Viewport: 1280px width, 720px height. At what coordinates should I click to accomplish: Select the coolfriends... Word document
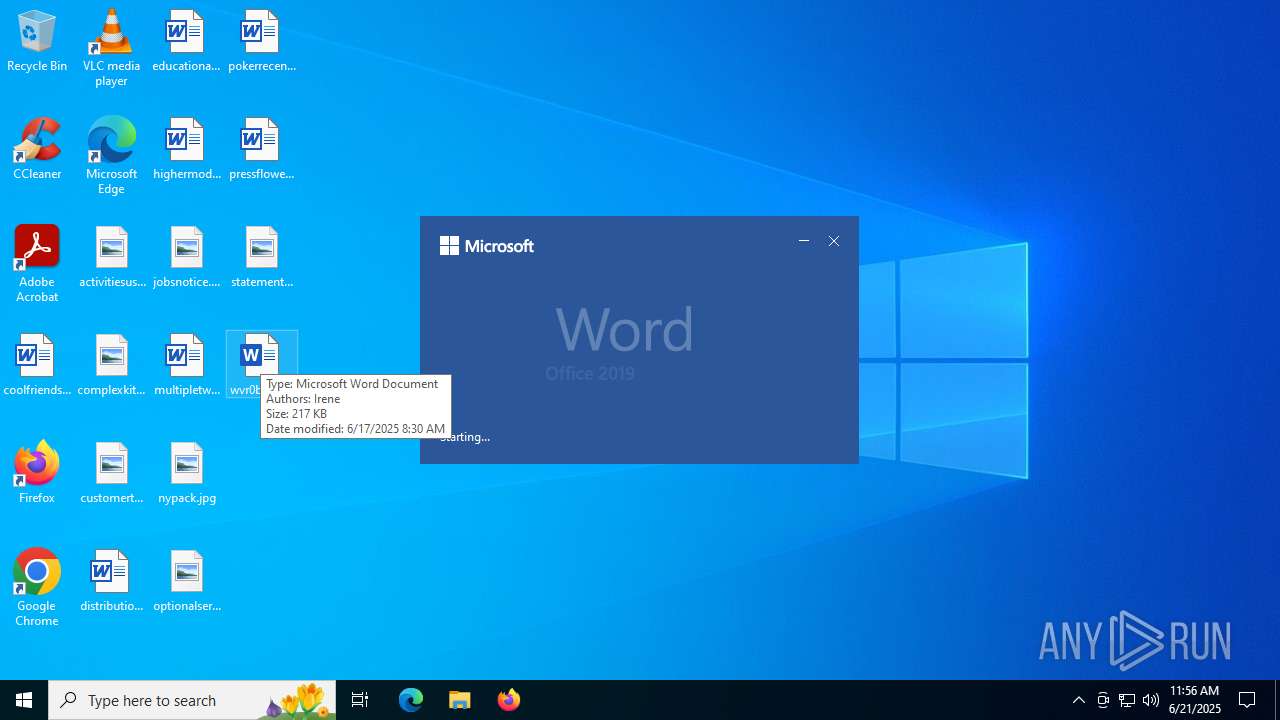[x=37, y=365]
